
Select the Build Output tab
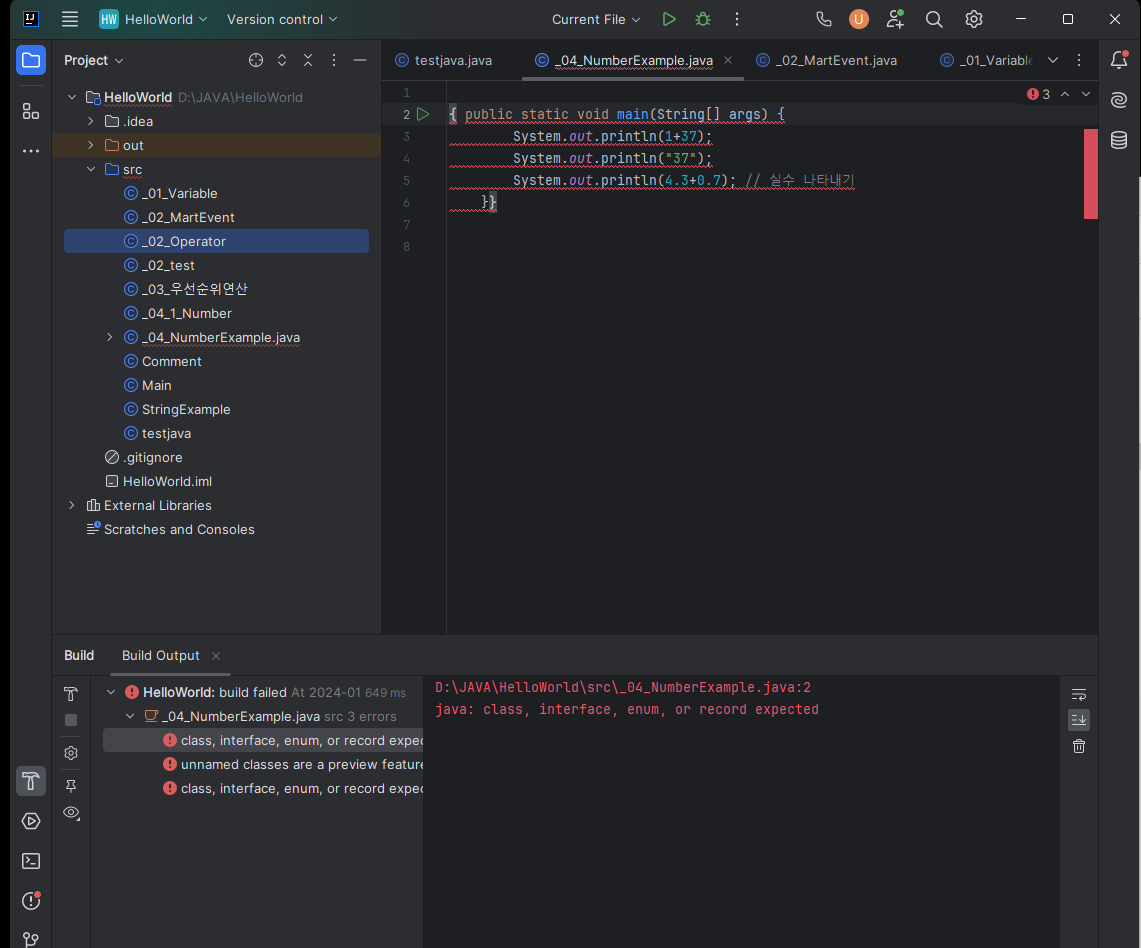(x=161, y=655)
